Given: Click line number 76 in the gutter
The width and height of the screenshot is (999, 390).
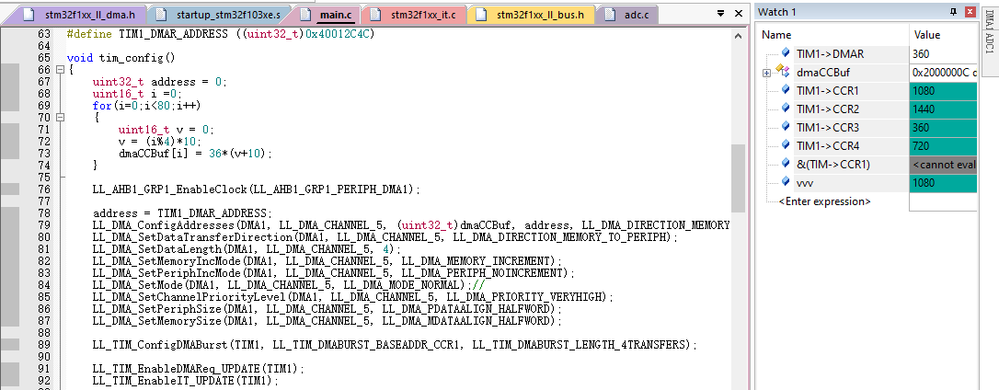Looking at the screenshot, I should point(44,189).
